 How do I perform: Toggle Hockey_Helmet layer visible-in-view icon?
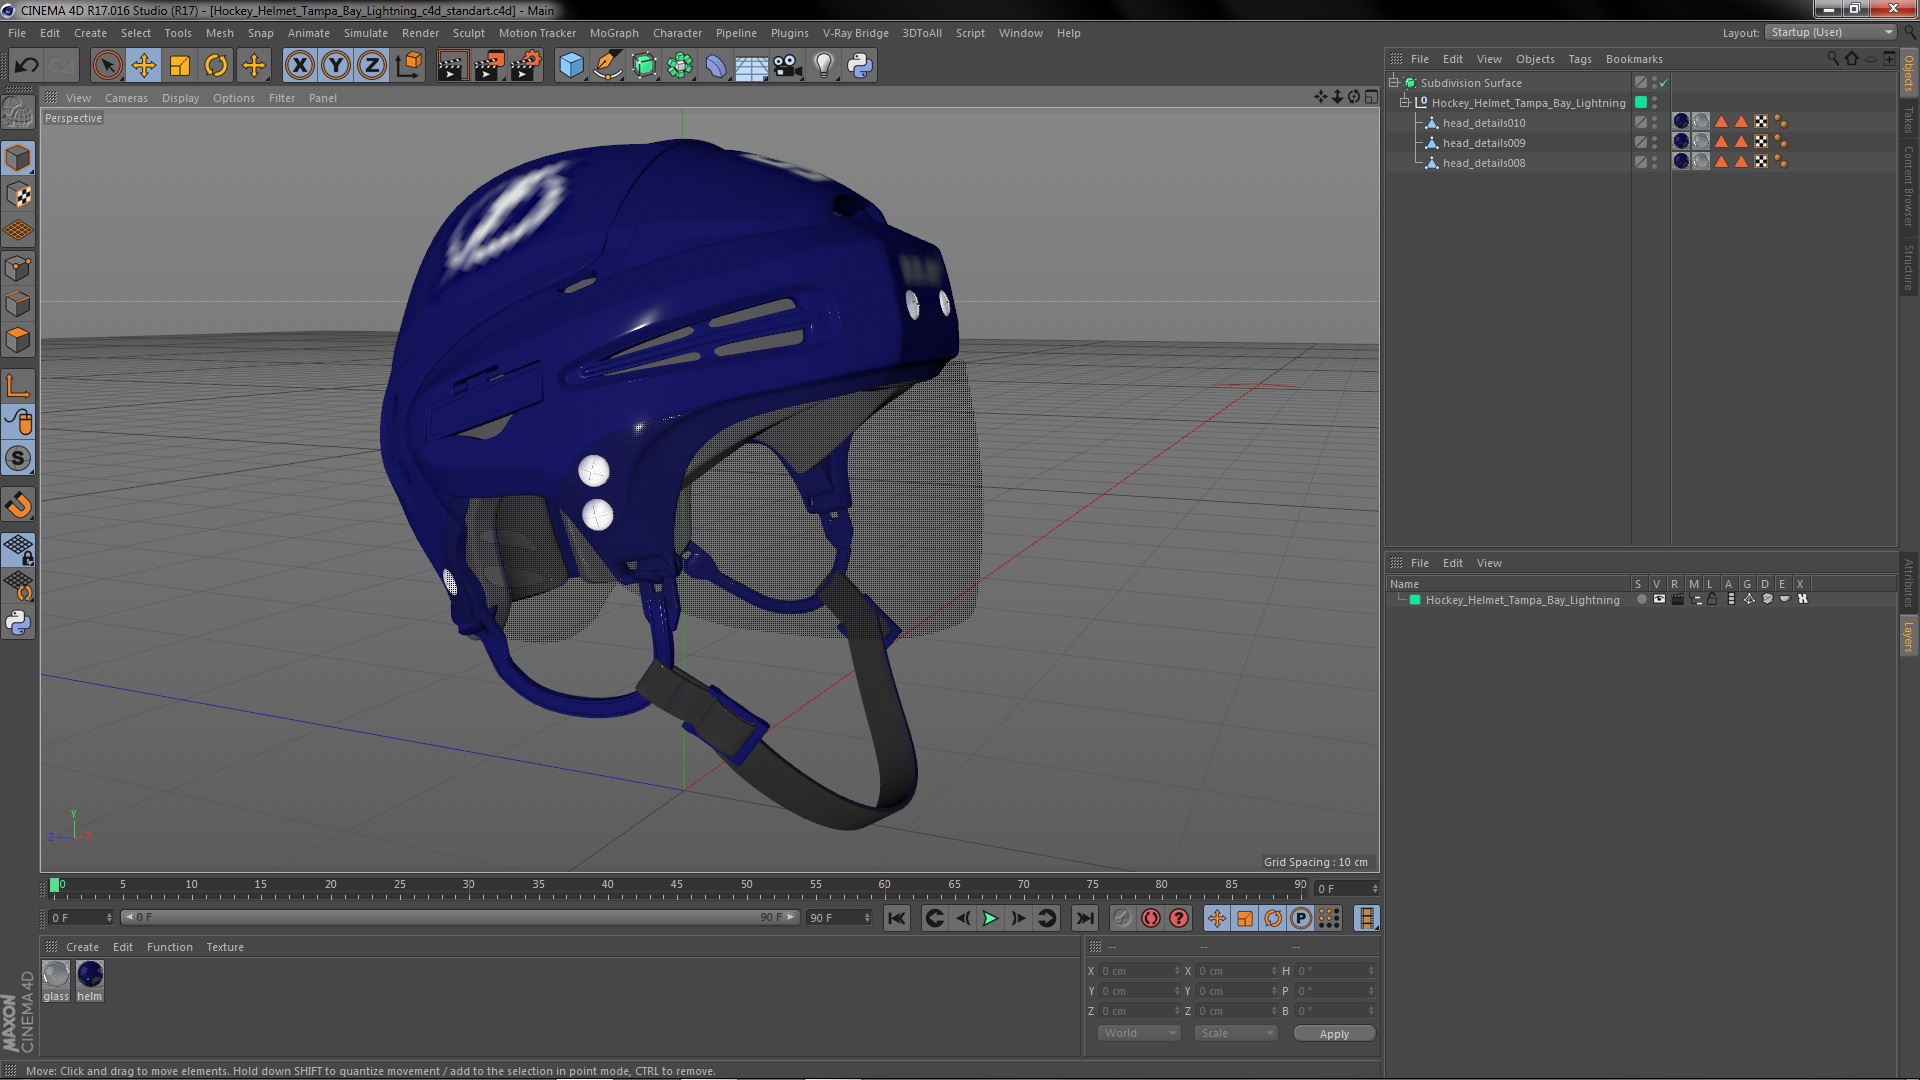click(1659, 600)
